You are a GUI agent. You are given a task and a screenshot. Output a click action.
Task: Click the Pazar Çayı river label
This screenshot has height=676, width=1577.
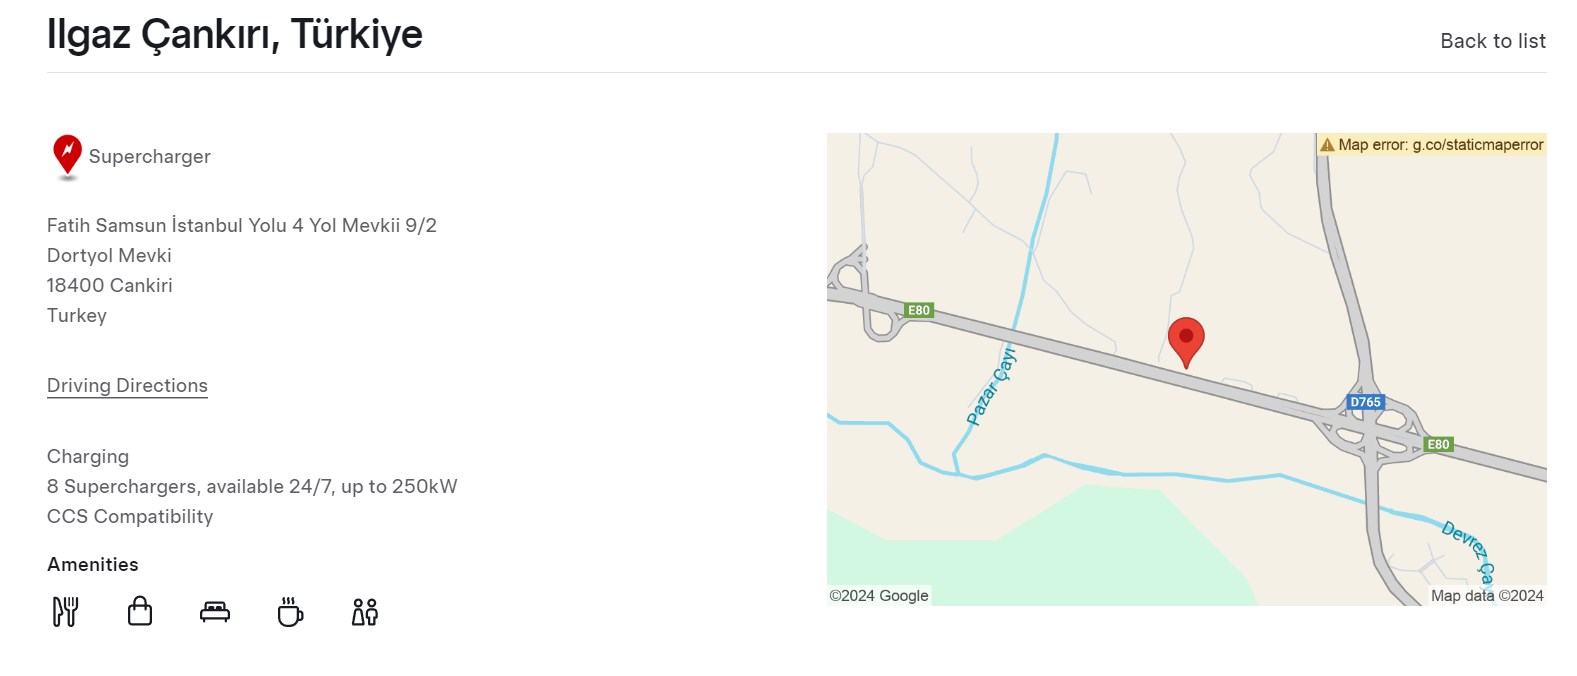pyautogui.click(x=992, y=386)
